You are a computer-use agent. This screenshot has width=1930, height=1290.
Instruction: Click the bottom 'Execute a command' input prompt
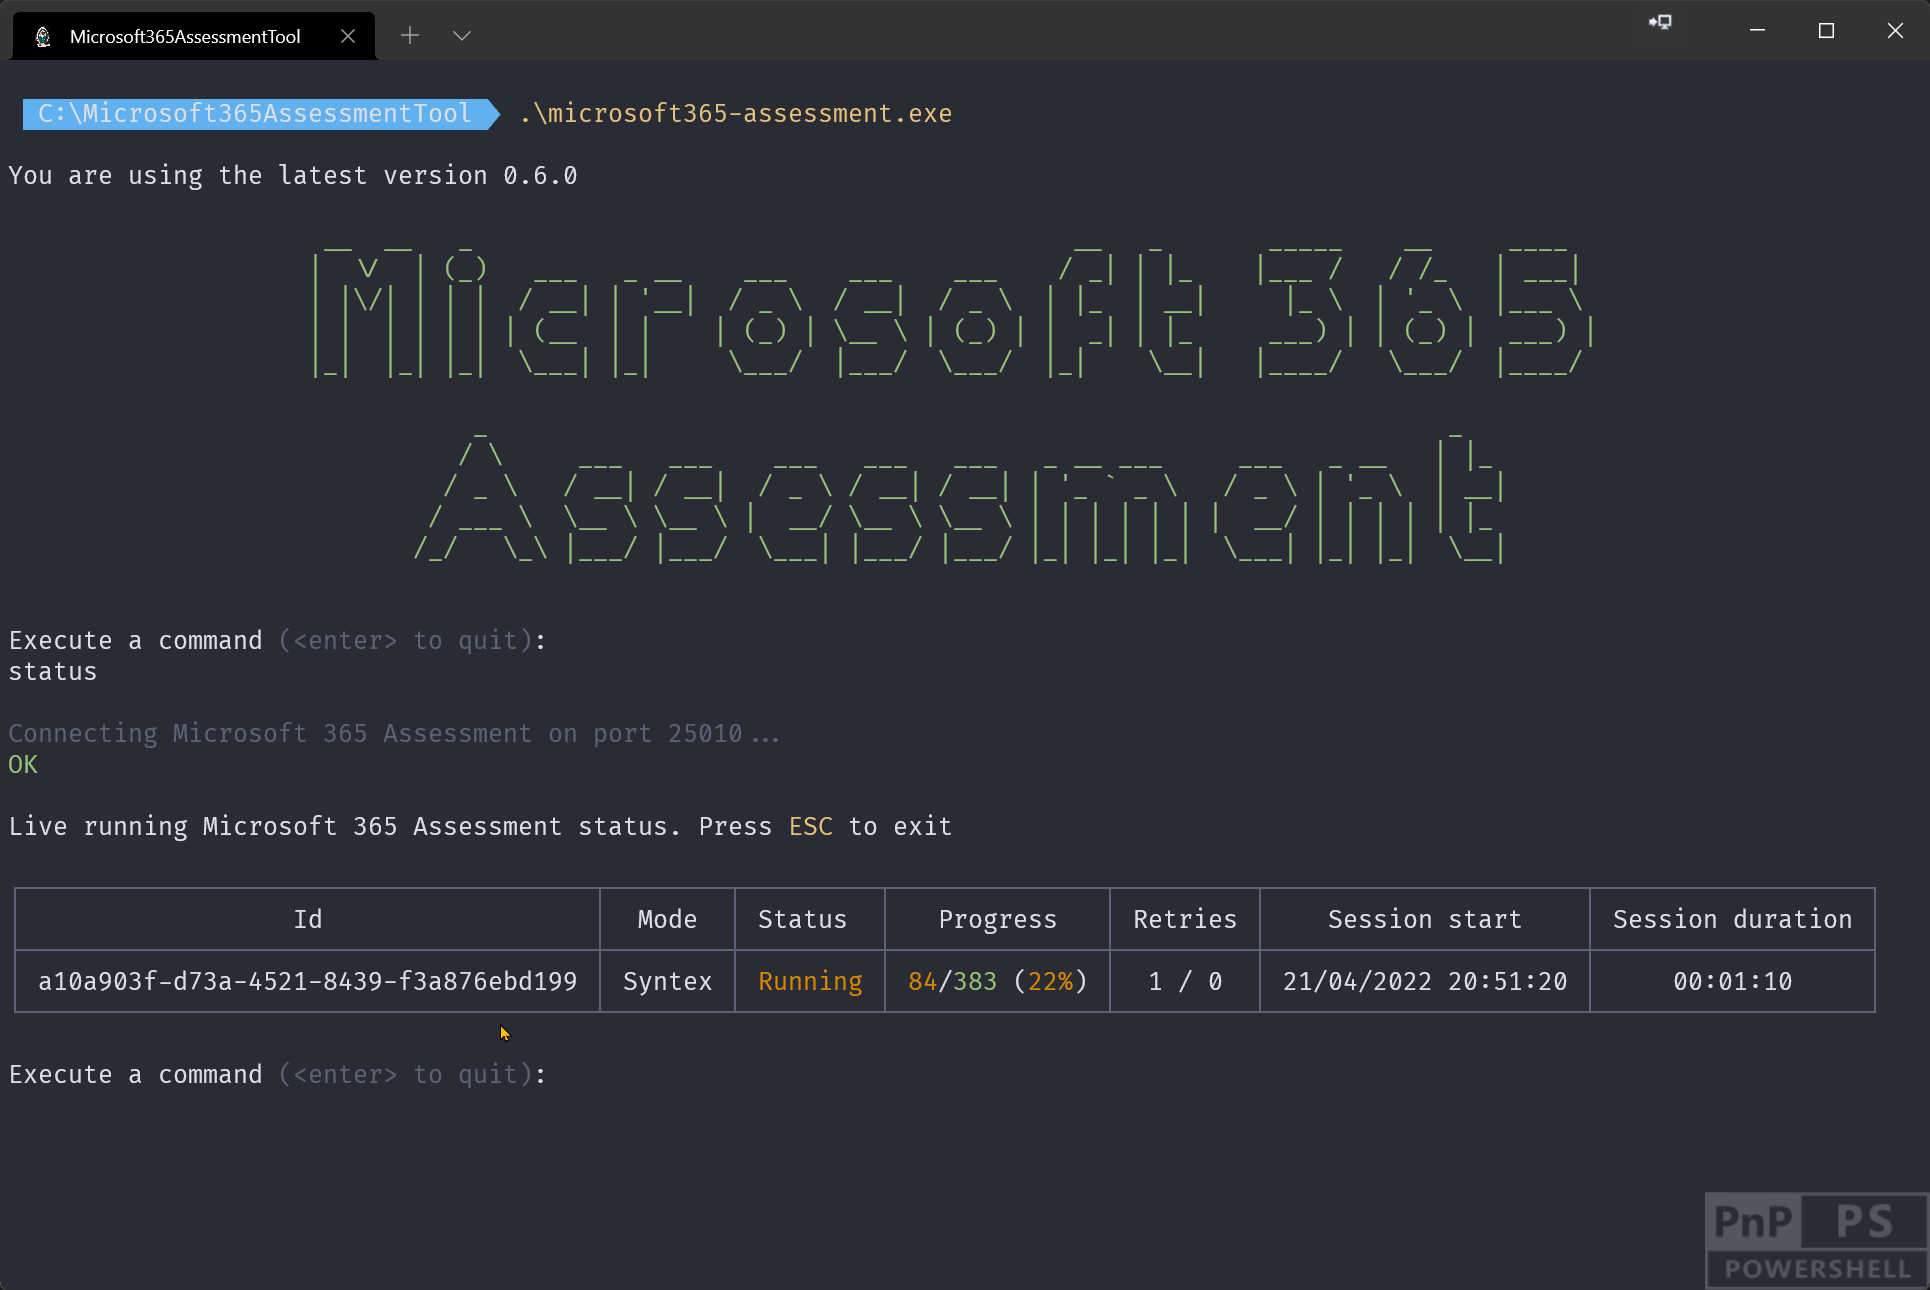coord(278,1075)
